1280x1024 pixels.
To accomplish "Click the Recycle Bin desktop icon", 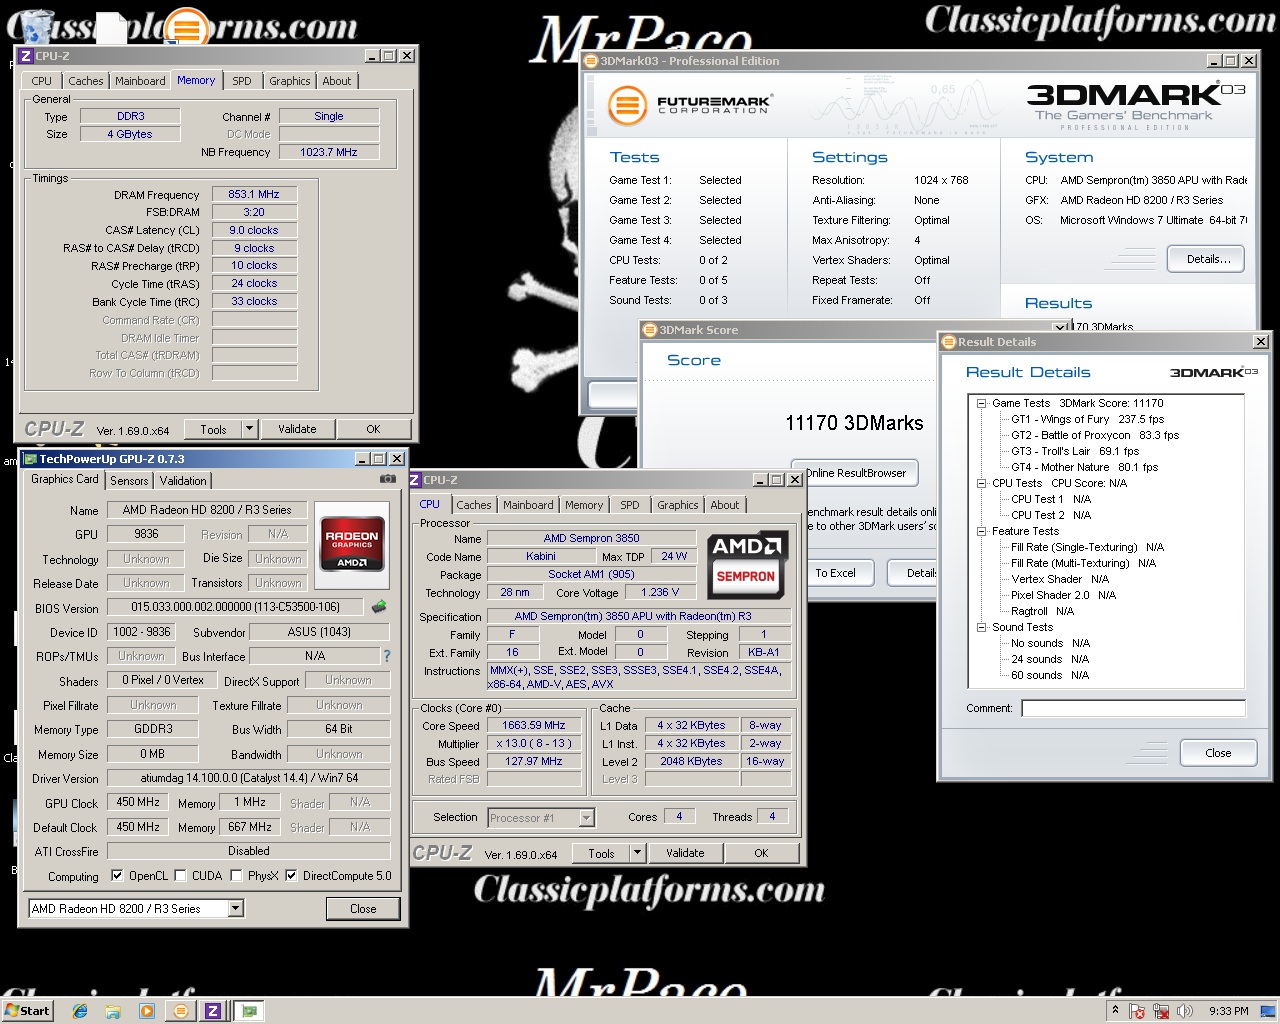I will point(36,26).
